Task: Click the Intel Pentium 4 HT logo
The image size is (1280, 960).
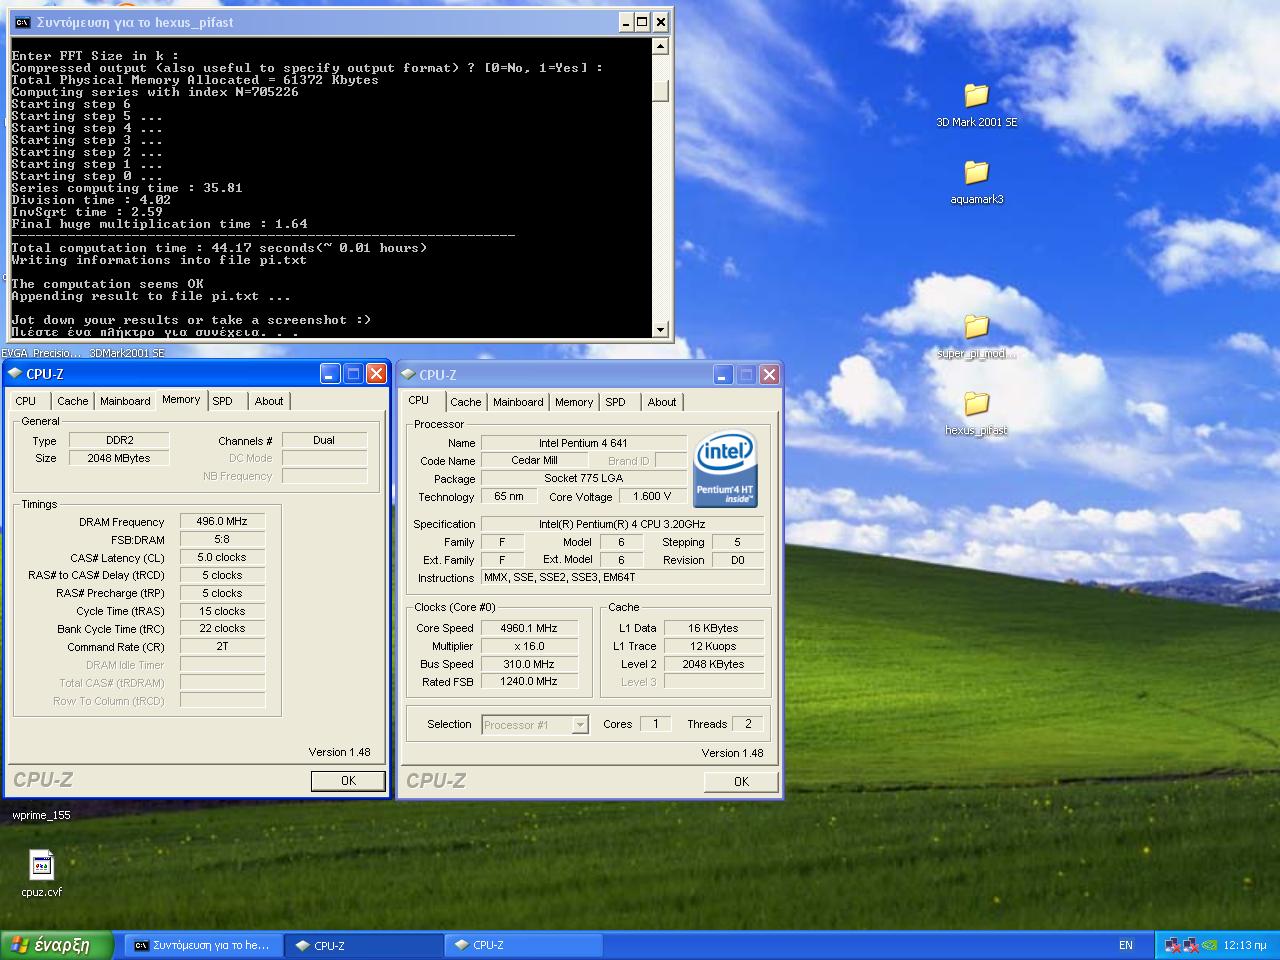Action: click(725, 470)
